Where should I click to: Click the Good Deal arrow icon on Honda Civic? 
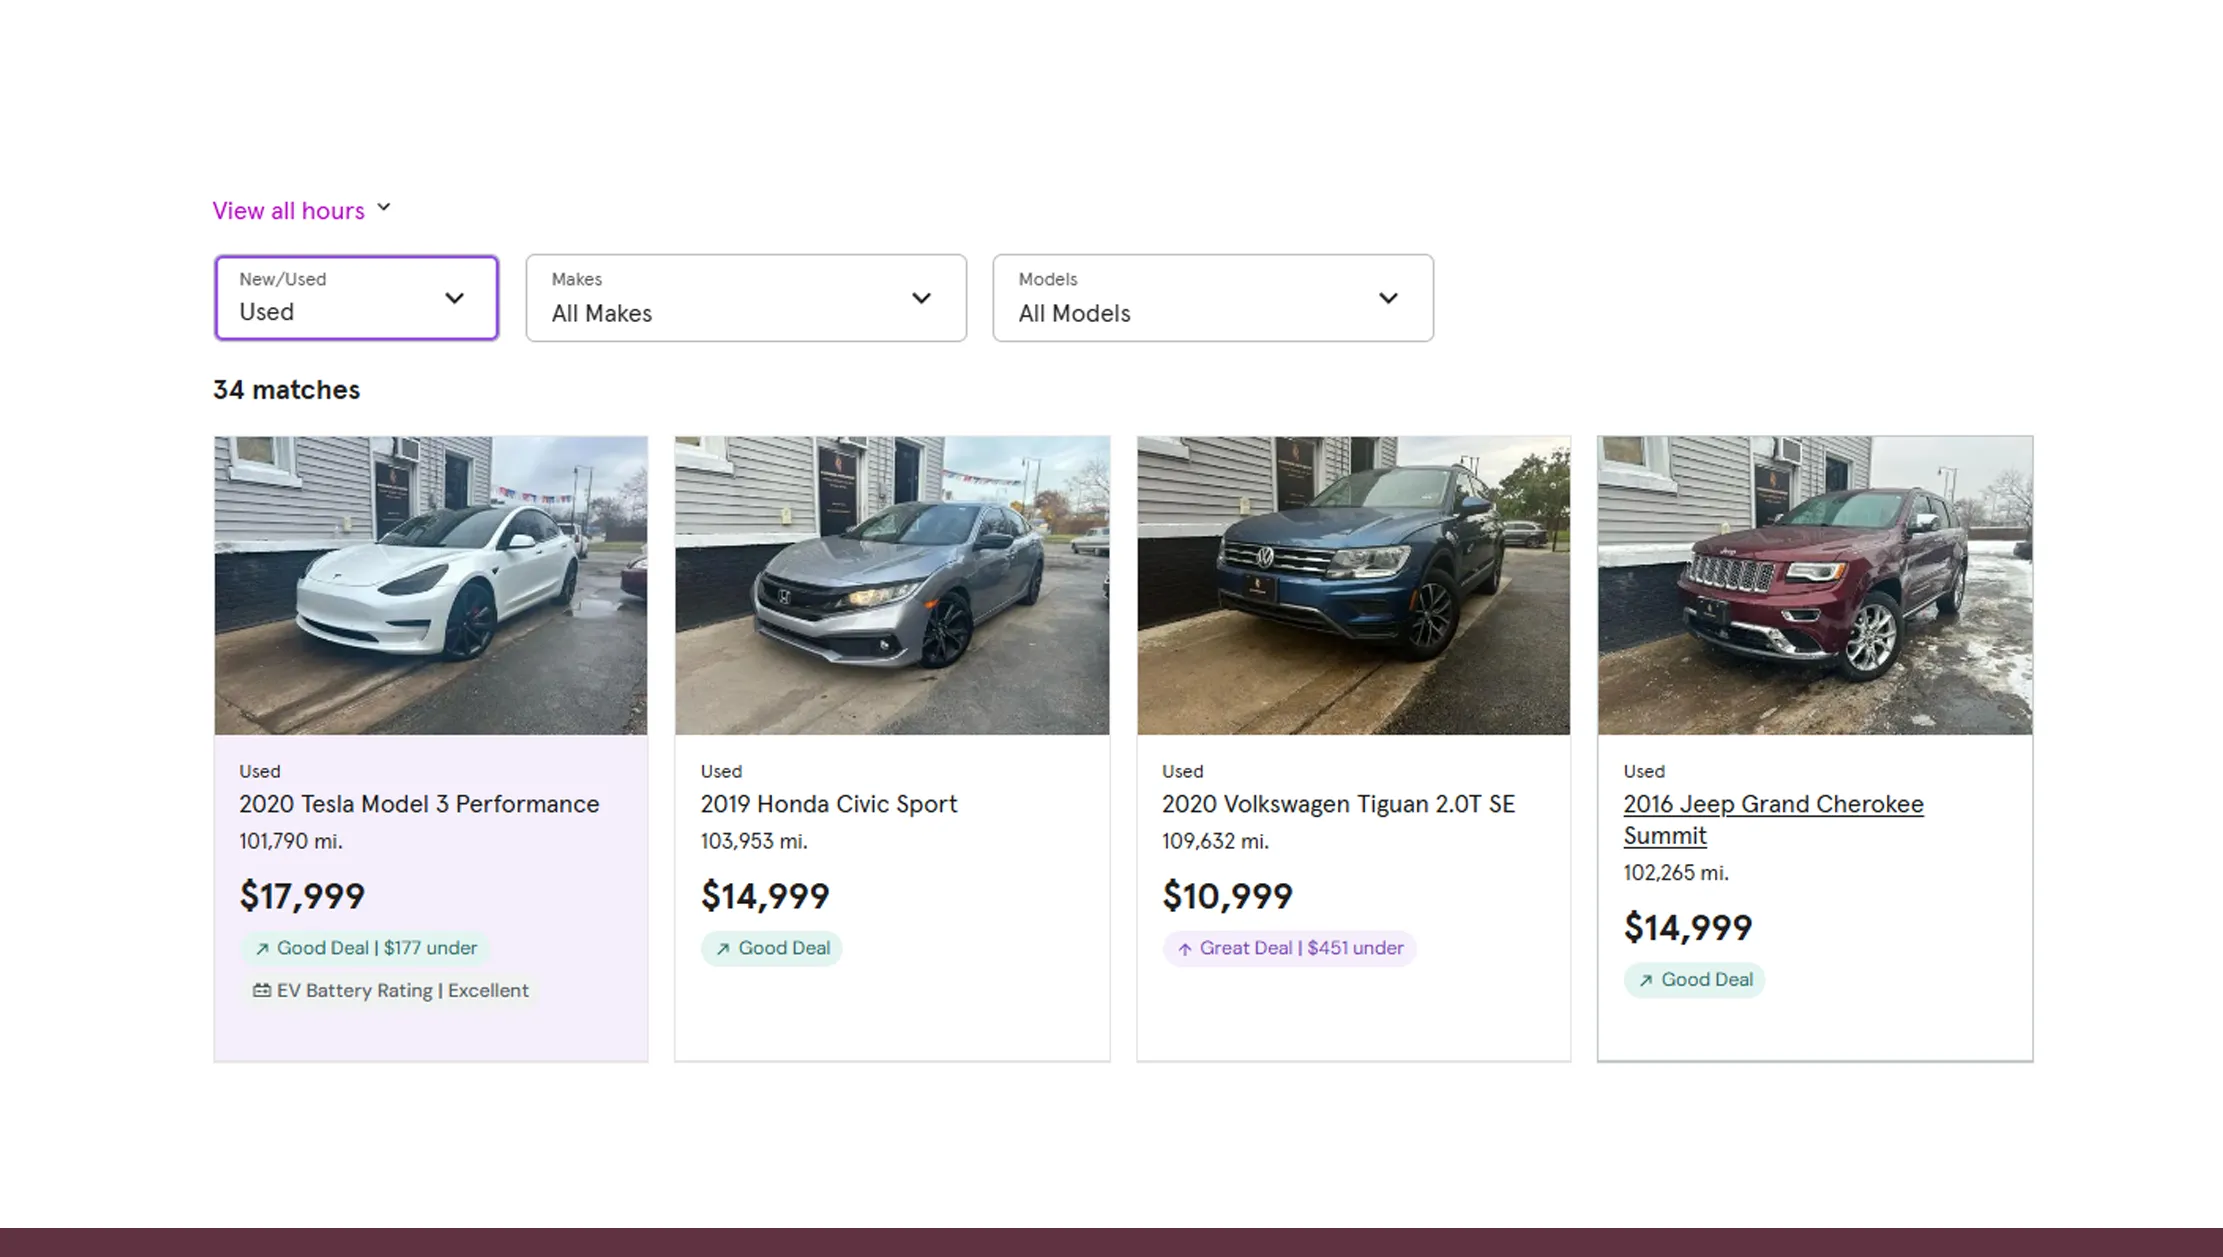[x=723, y=949]
